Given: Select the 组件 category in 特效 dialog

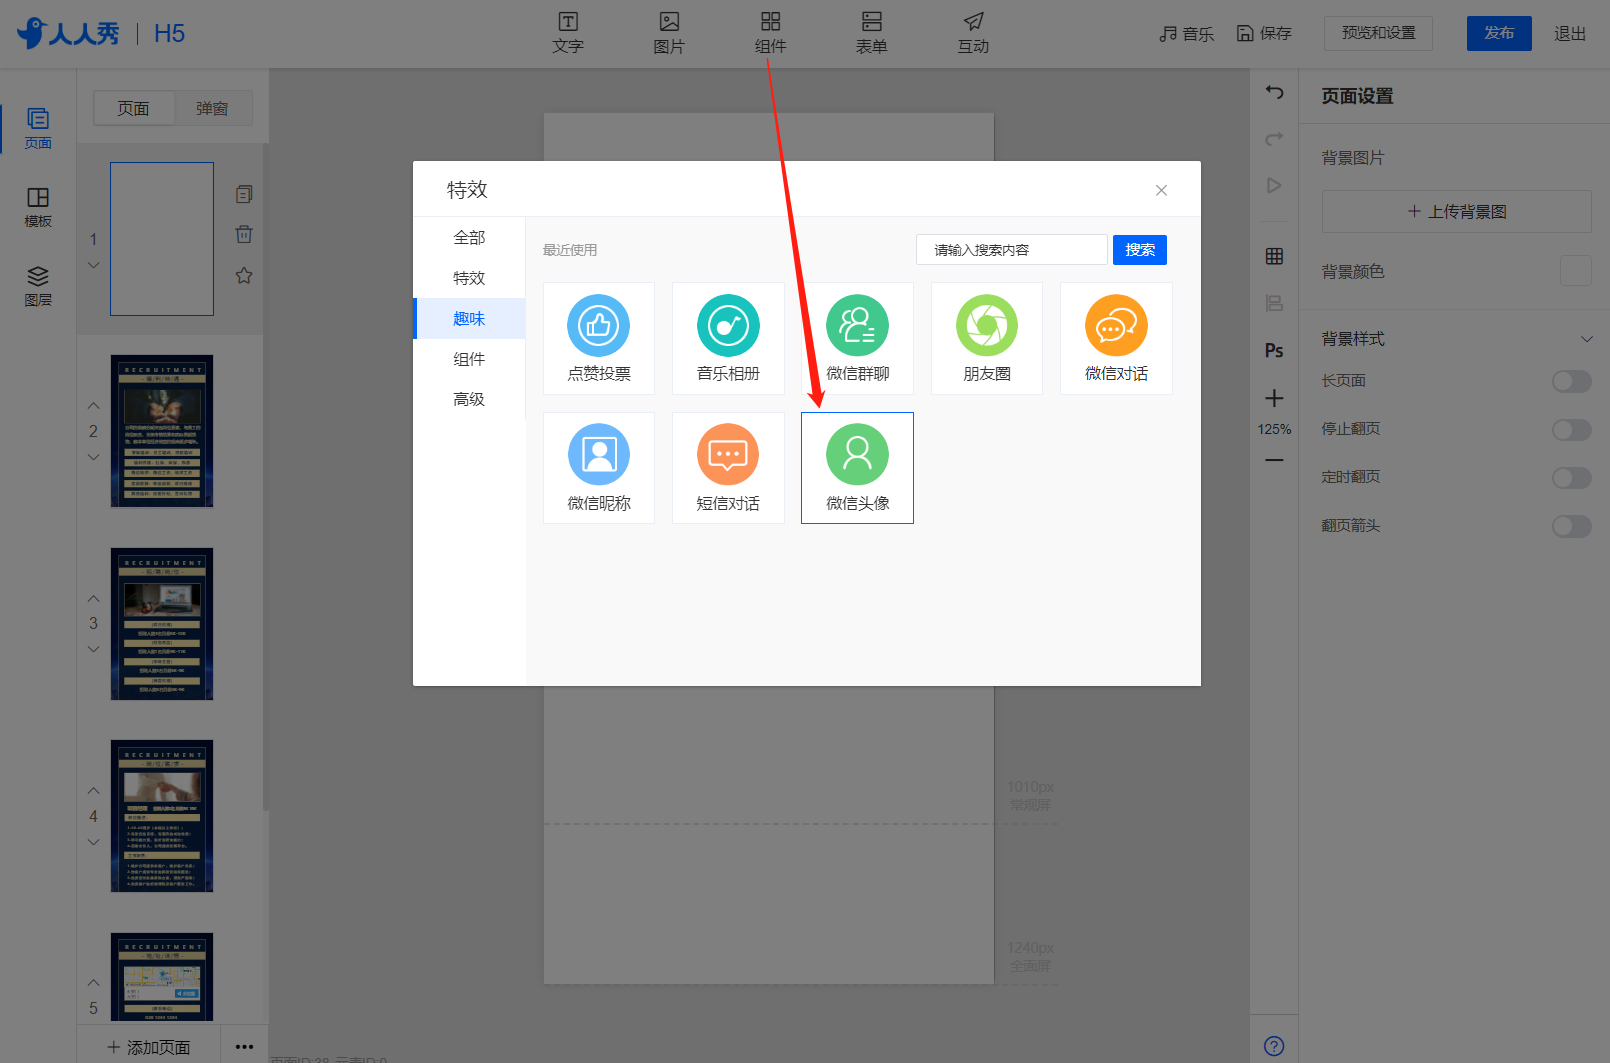Looking at the screenshot, I should click(x=469, y=359).
